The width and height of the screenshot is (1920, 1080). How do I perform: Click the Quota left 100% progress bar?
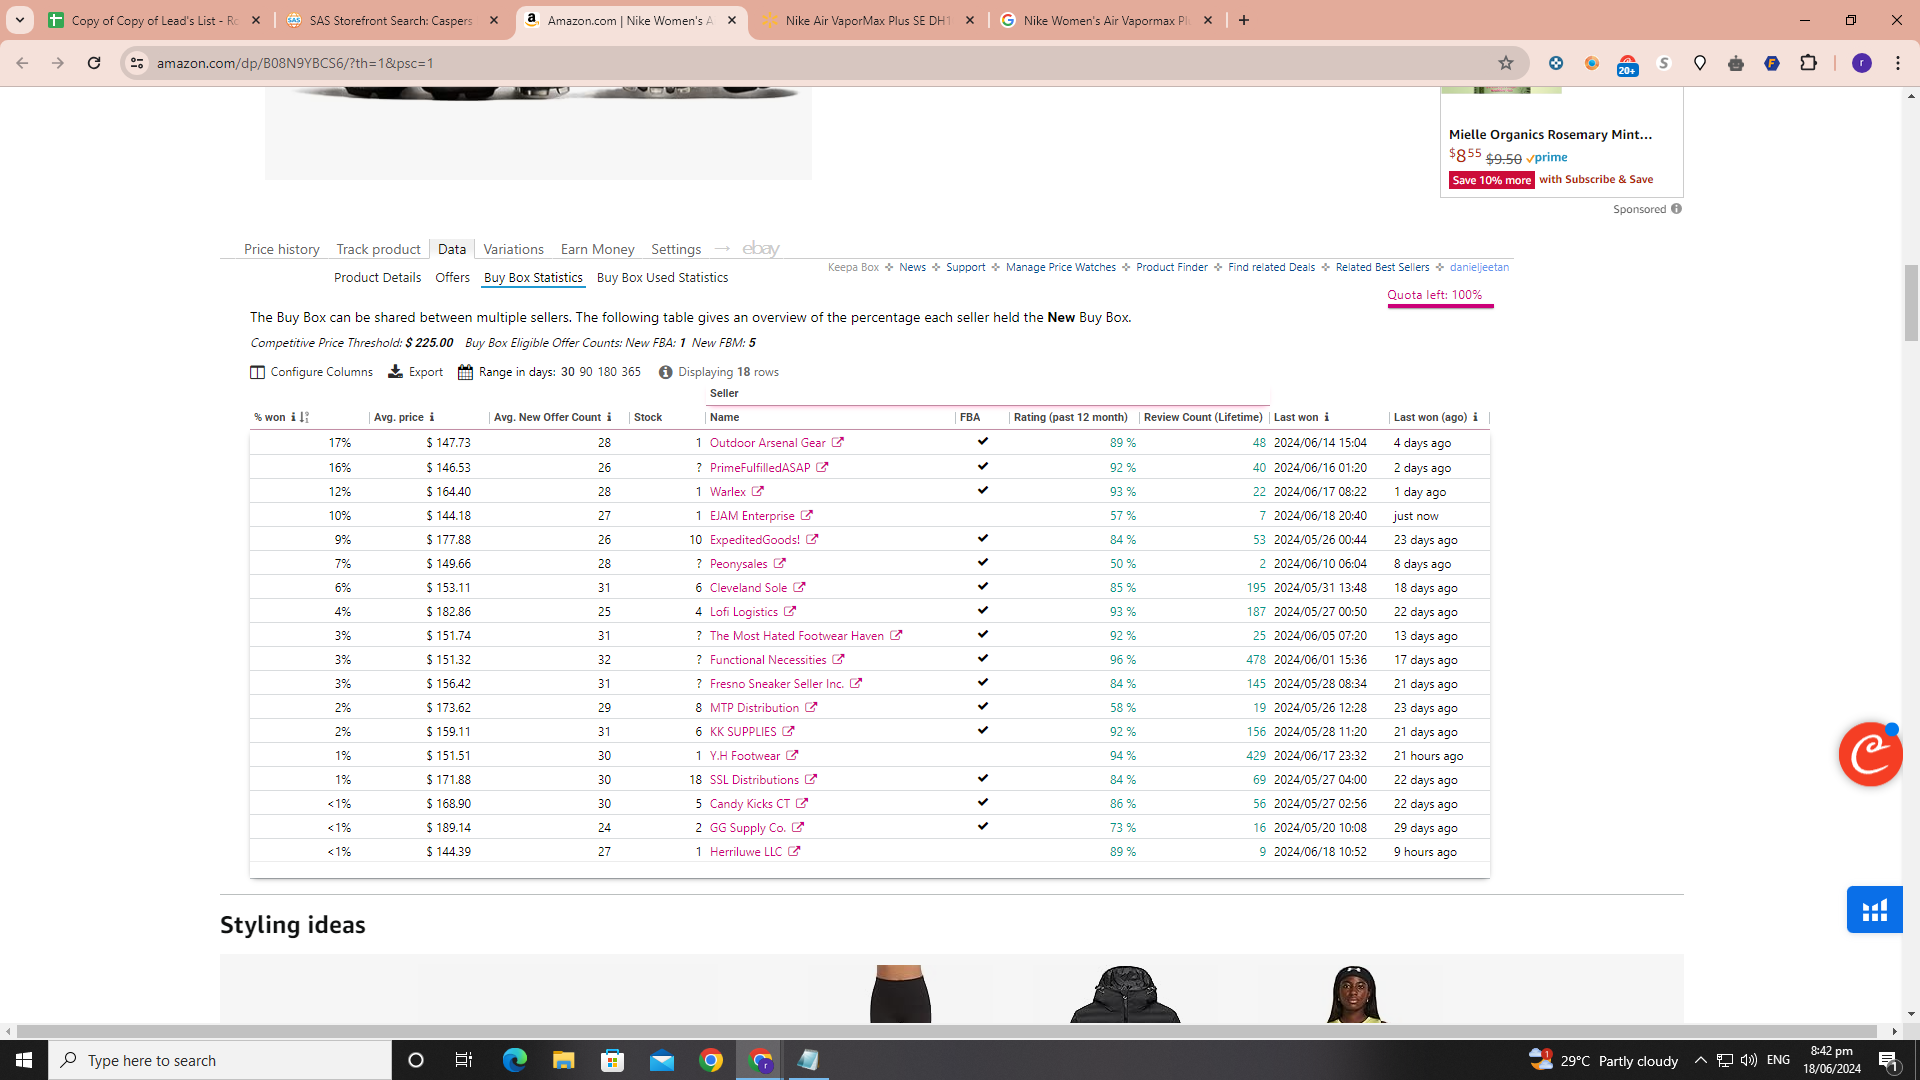[1440, 305]
